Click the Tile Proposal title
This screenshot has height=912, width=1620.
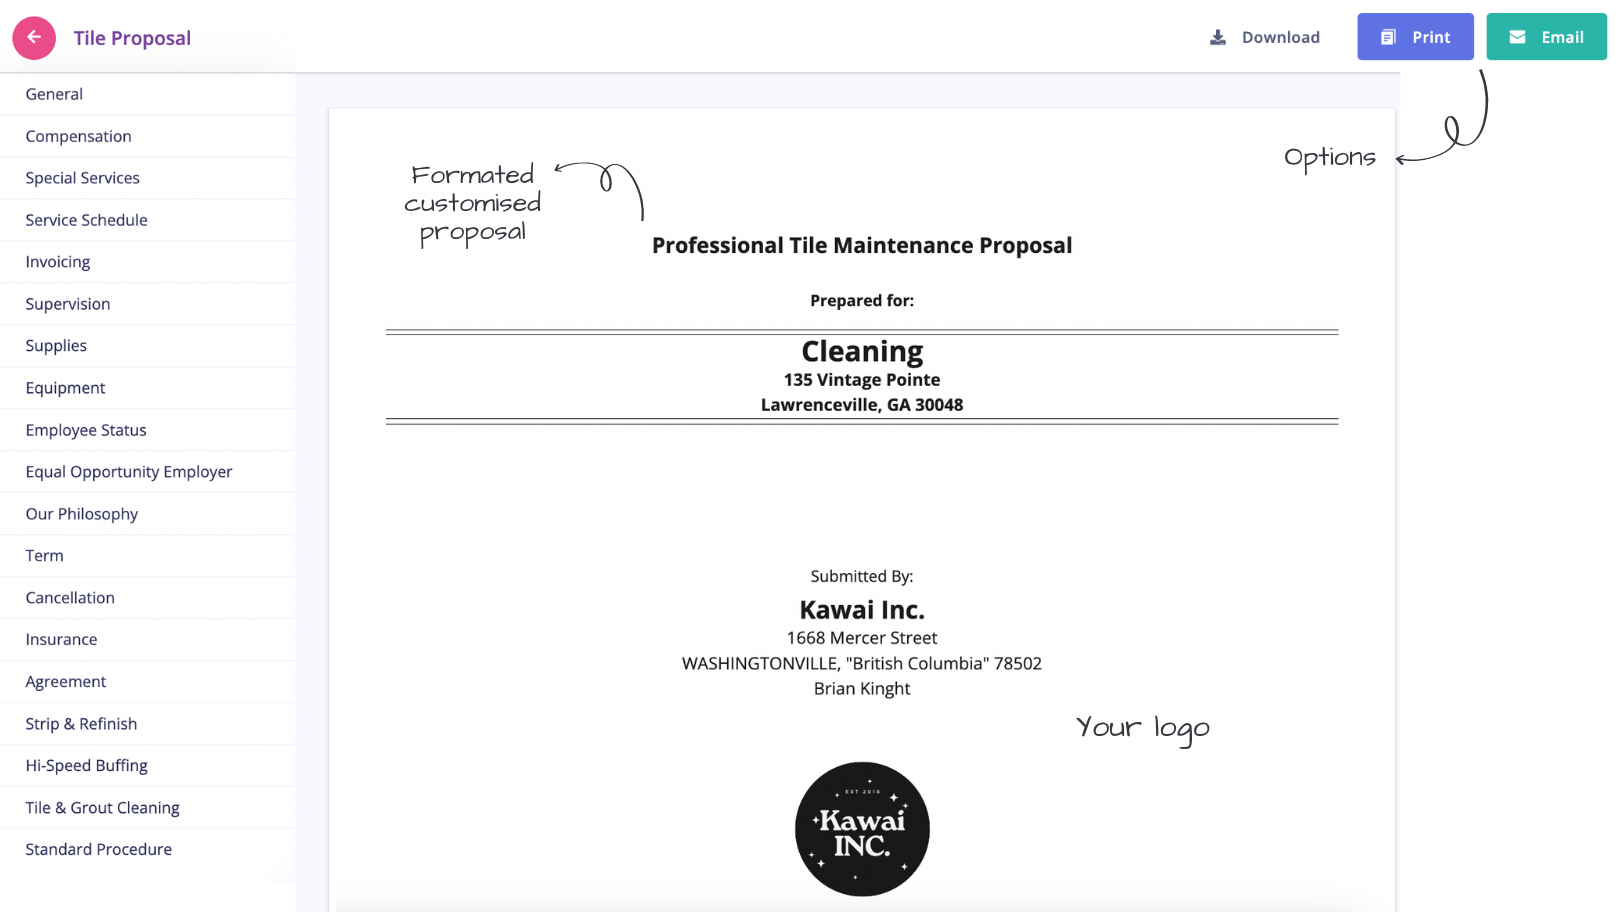click(131, 37)
